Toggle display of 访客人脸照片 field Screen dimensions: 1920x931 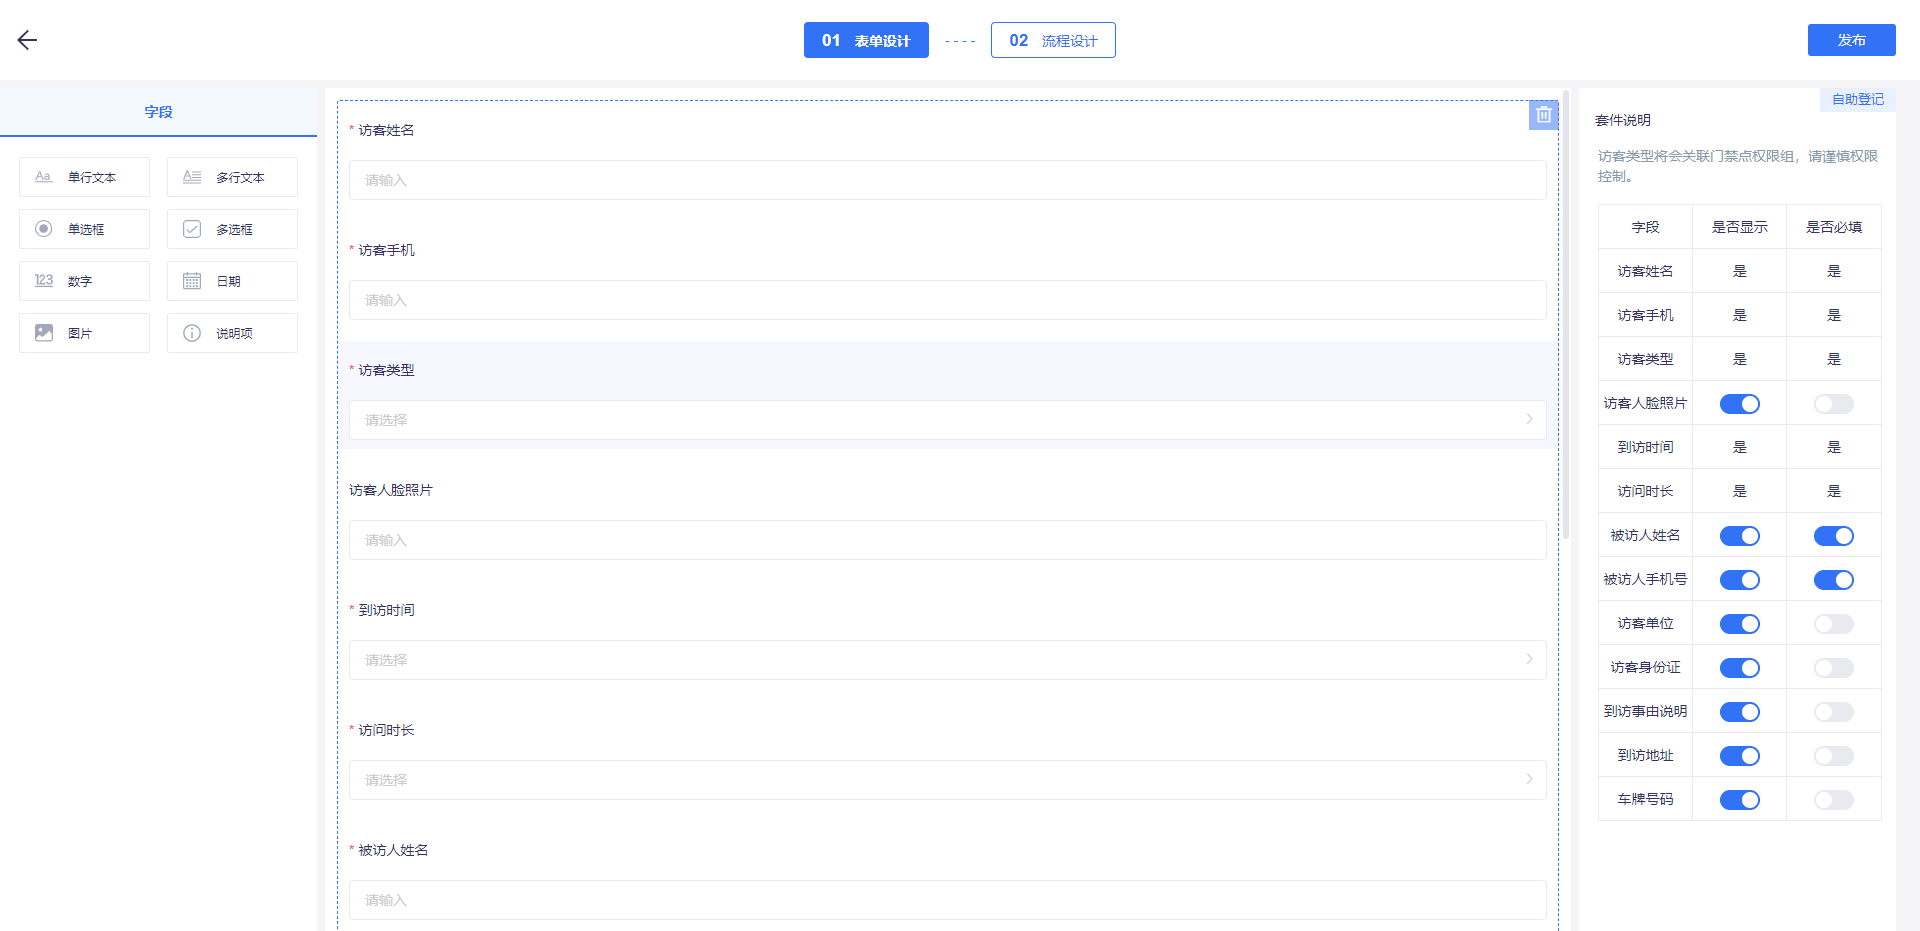[1739, 404]
